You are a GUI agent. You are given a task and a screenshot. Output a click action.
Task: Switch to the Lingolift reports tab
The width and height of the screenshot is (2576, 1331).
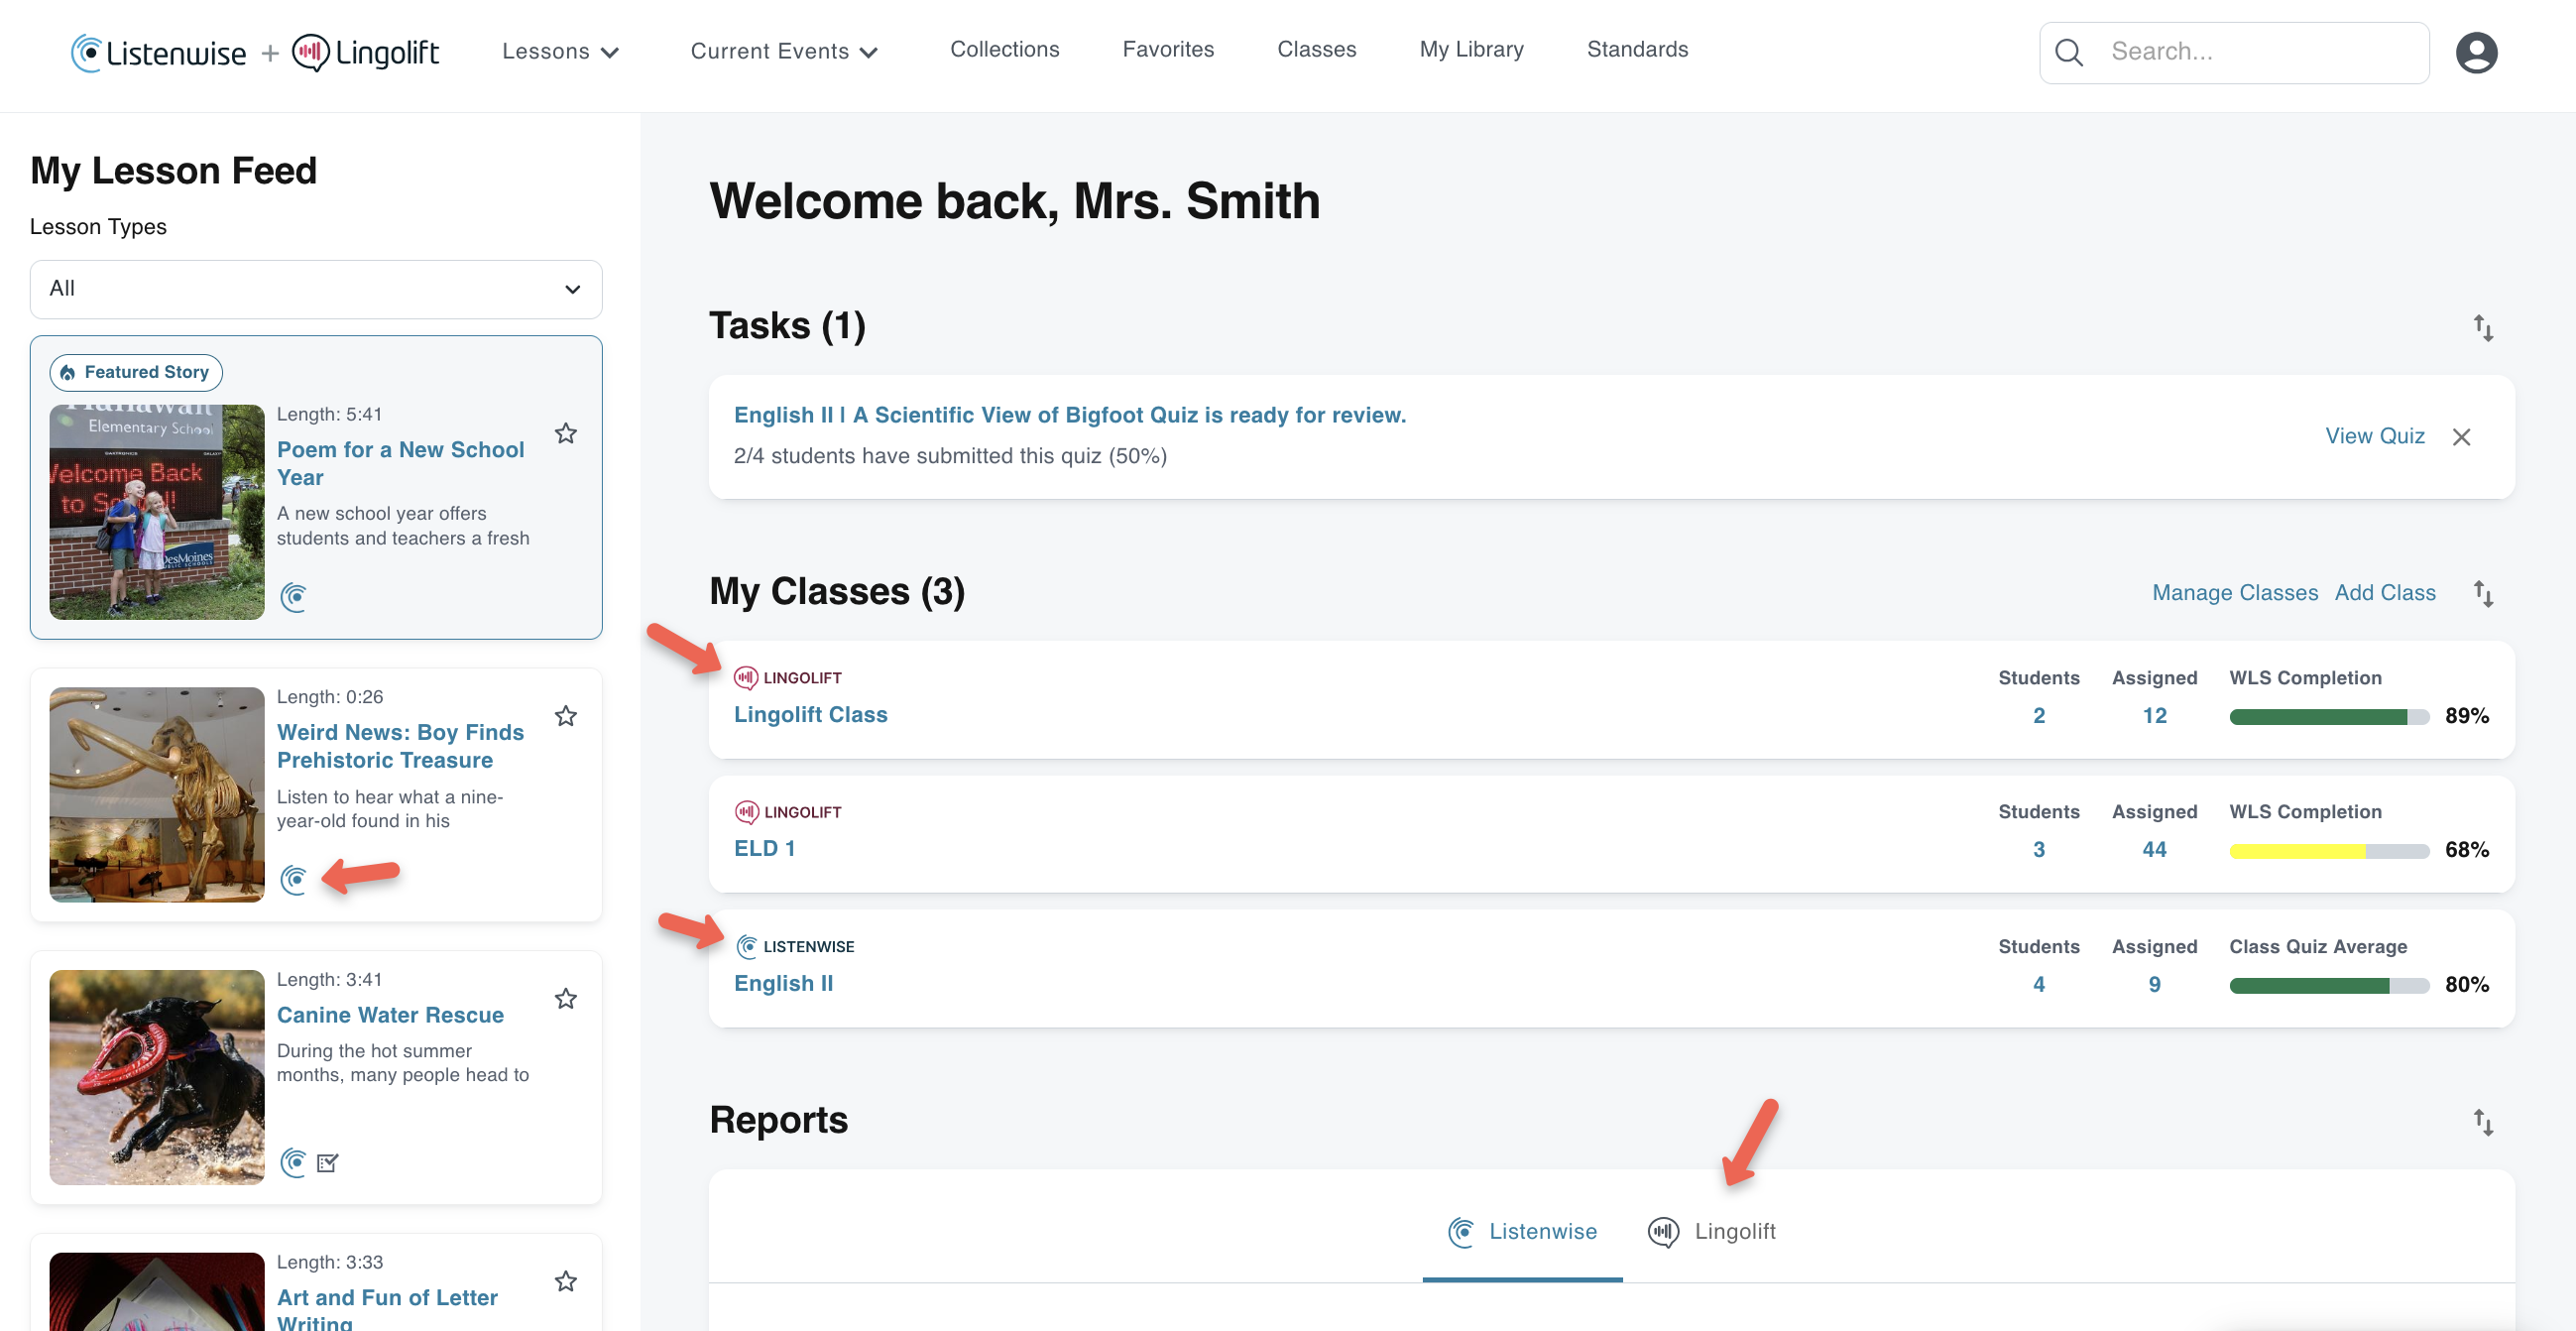coord(1712,1231)
